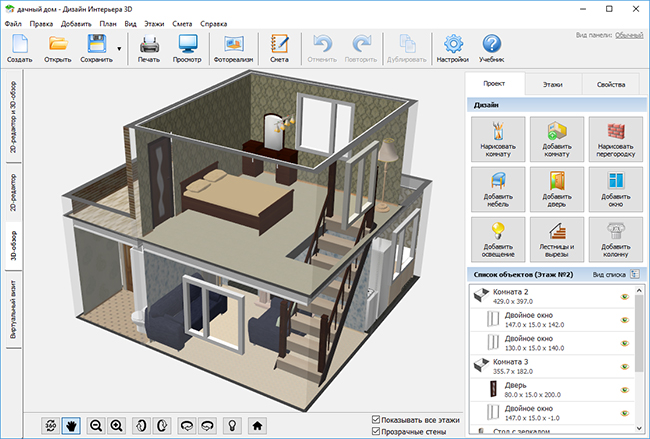Open the Этажи menu
This screenshot has height=439, width=650.
tap(154, 24)
